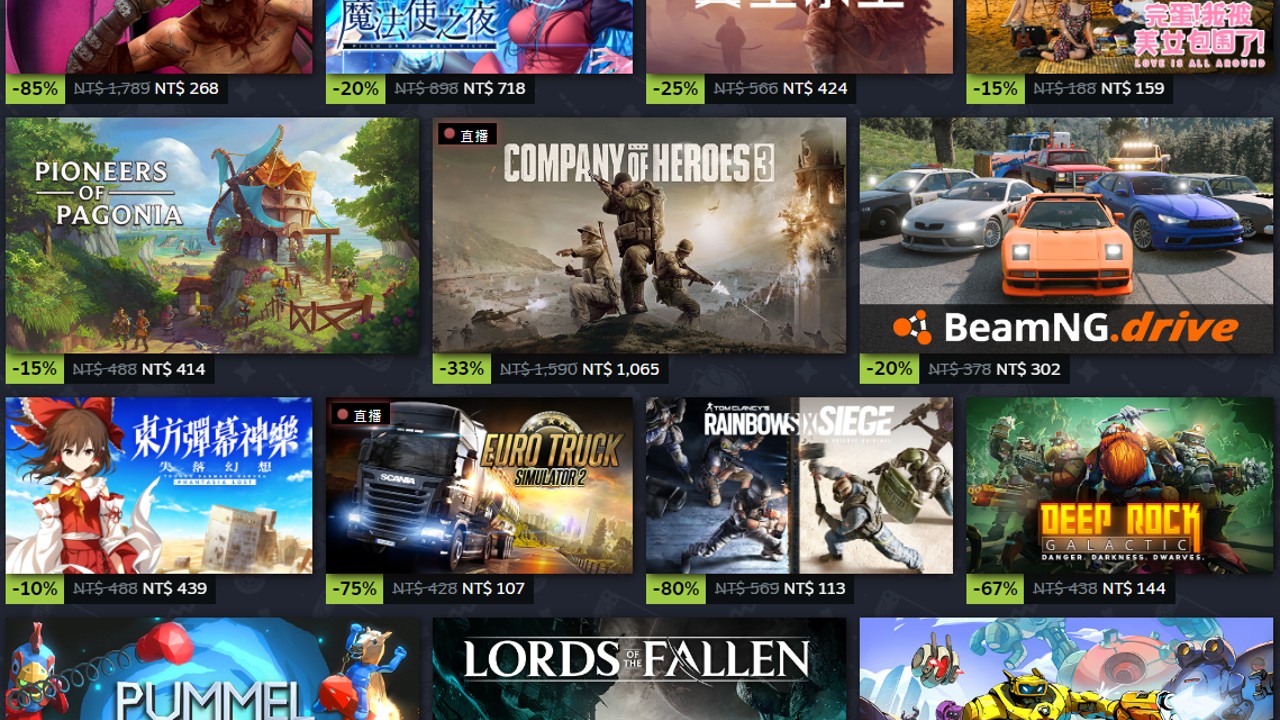The height and width of the screenshot is (720, 1280).
Task: Open Rainbow Six Siege game image
Action: click(x=799, y=485)
